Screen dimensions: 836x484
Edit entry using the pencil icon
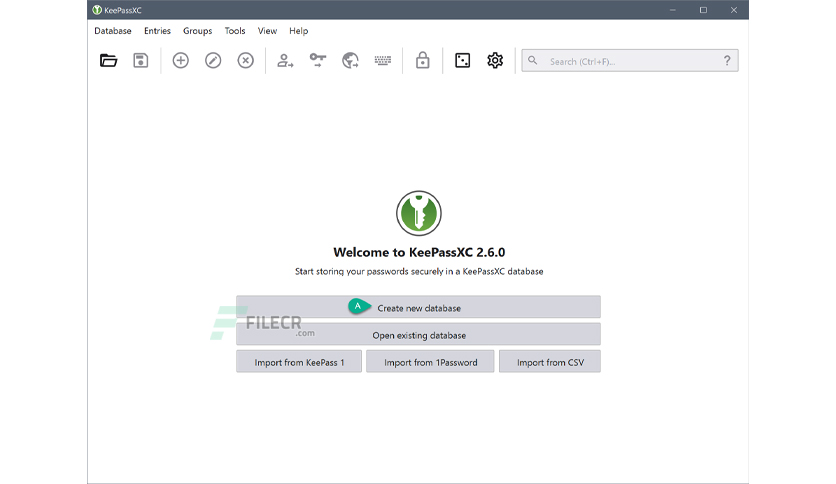[x=213, y=61]
